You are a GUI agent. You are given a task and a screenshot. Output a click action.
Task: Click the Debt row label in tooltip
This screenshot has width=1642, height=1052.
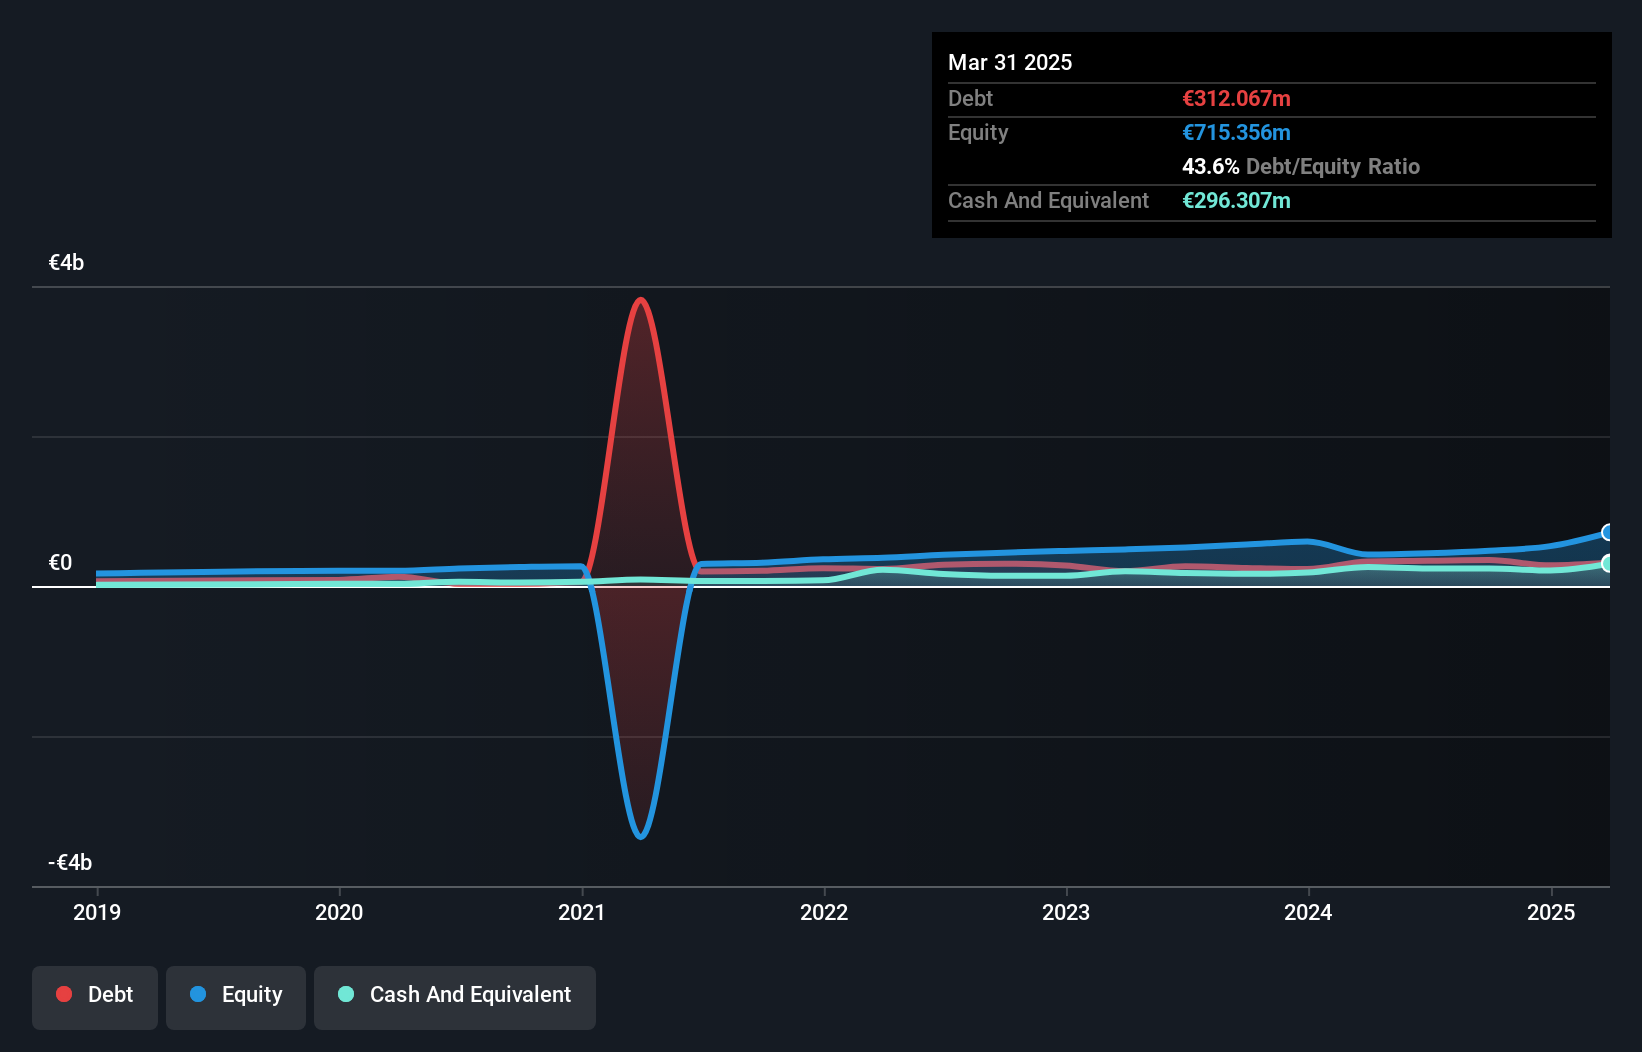click(970, 98)
